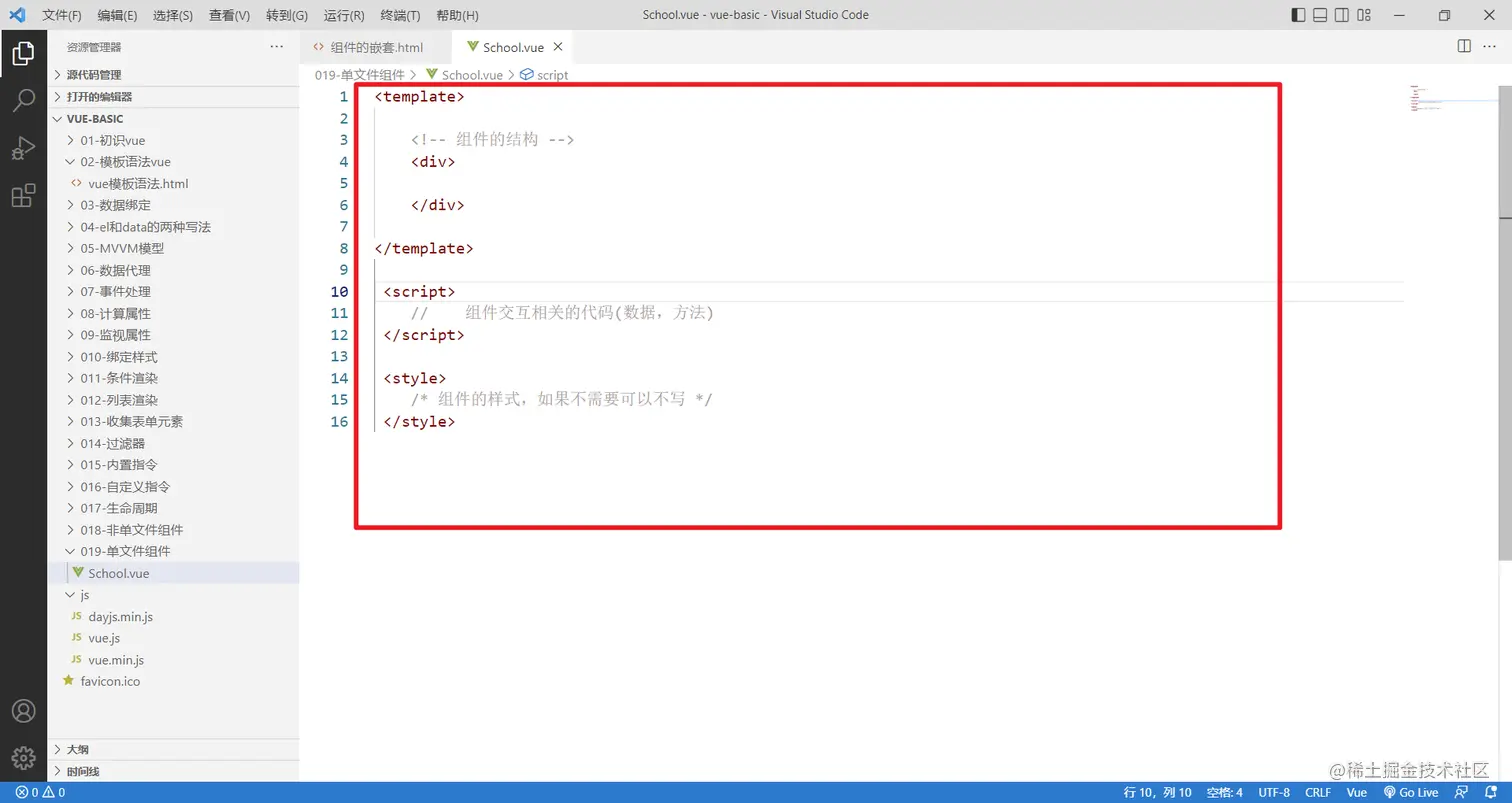Expand the 014-过滤器 folder
Screen dimensions: 1512x803
pos(173,443)
